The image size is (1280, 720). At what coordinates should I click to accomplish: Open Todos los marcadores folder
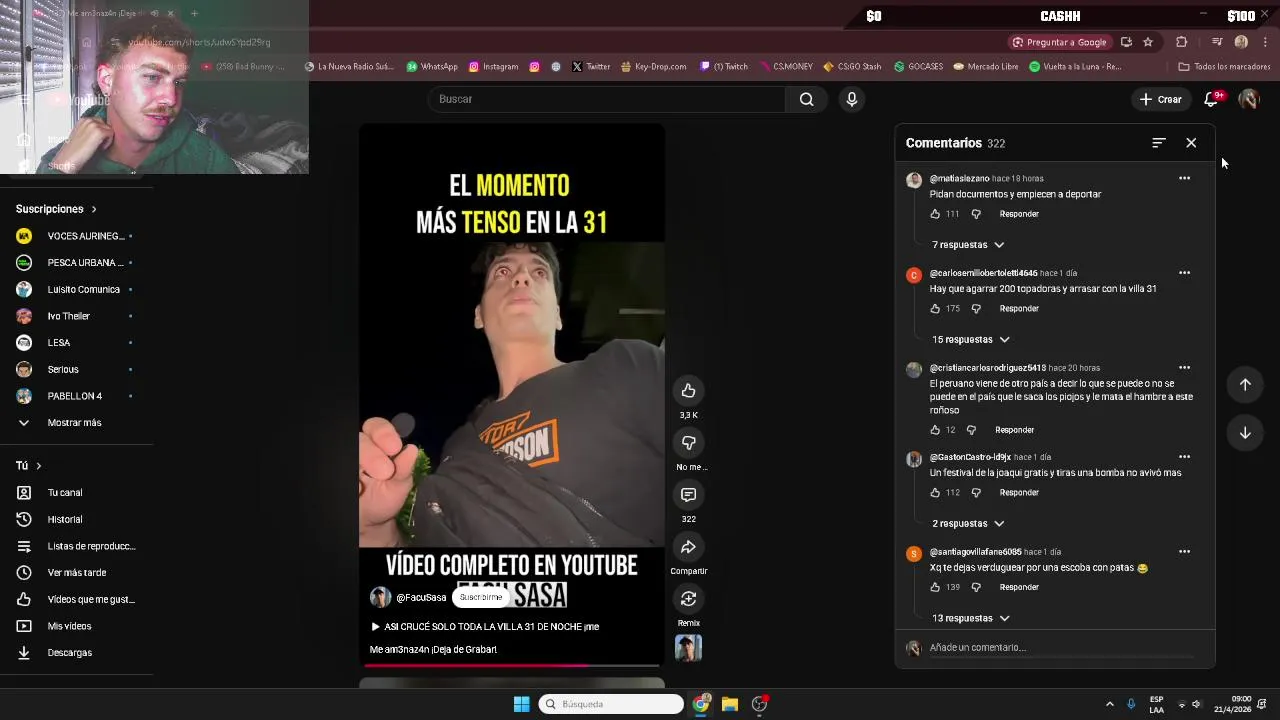coord(1224,67)
